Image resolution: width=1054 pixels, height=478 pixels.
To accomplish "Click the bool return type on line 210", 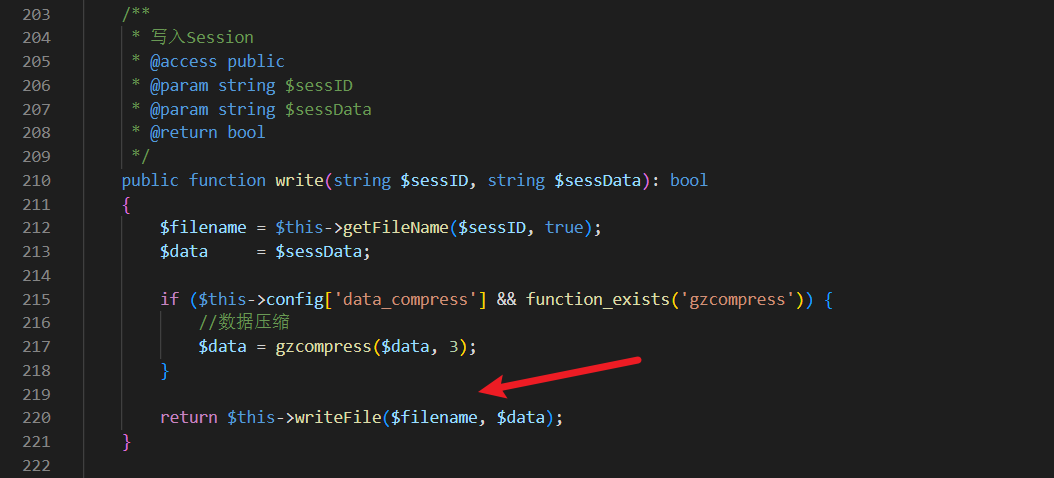I will point(689,180).
